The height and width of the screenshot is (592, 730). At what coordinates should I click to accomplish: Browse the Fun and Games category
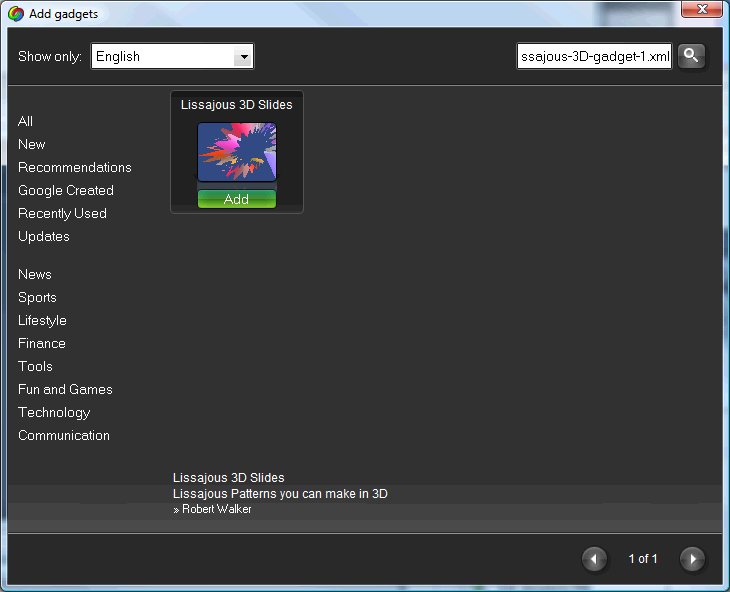click(x=65, y=390)
